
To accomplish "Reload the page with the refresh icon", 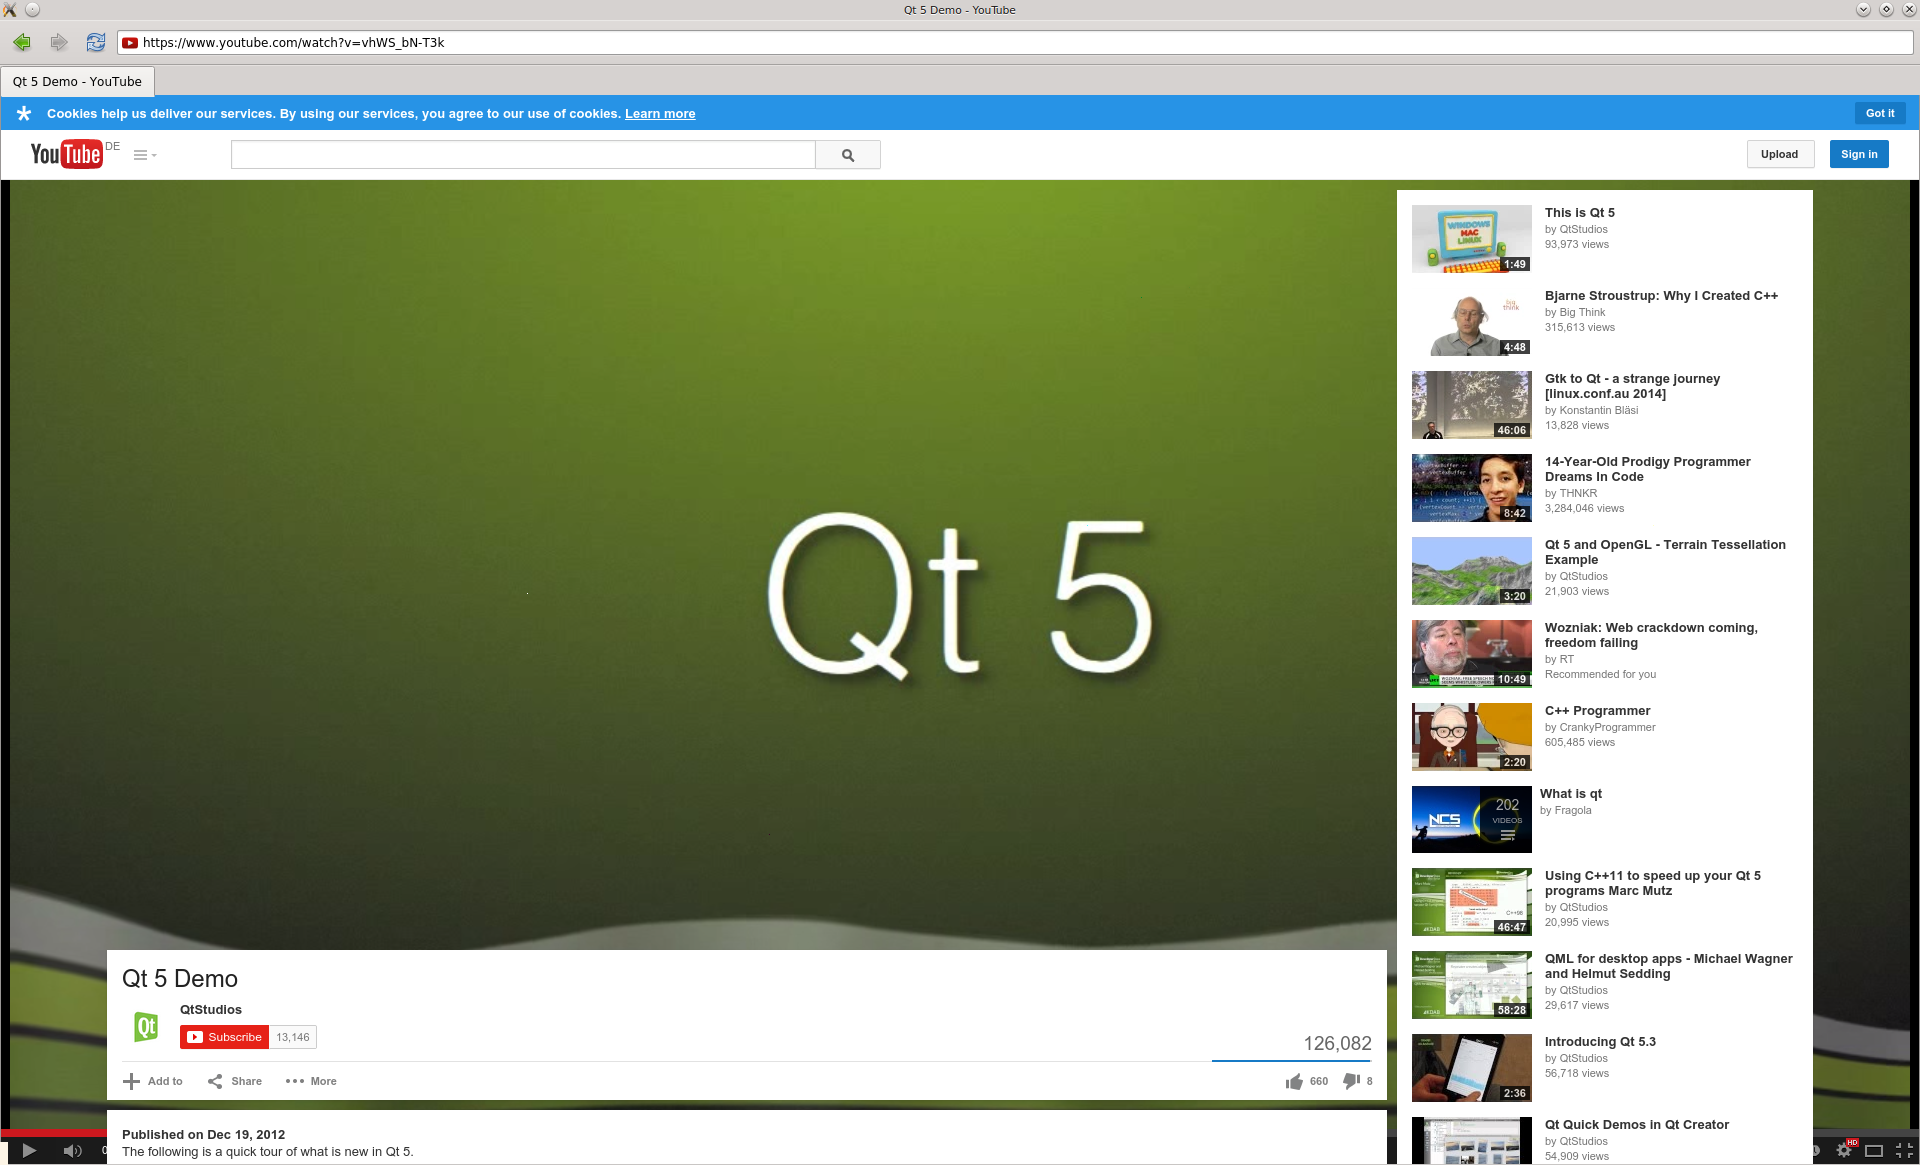I will [96, 42].
